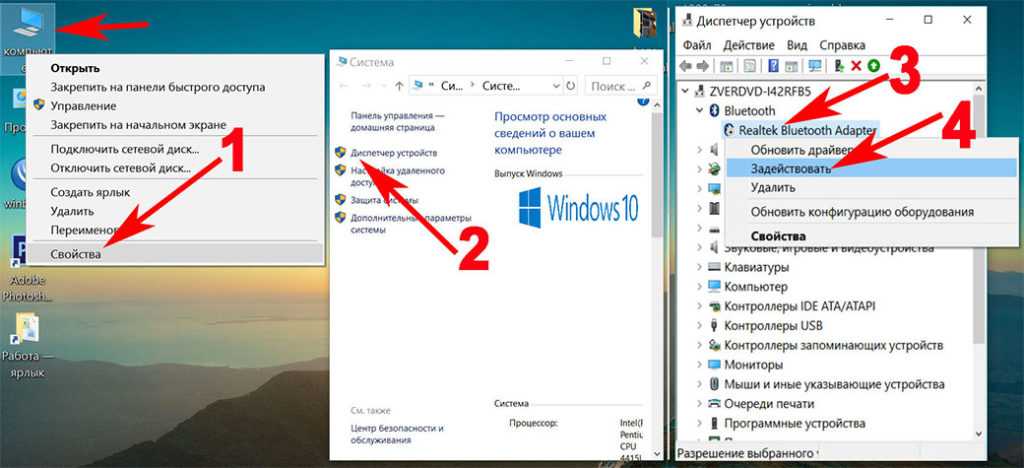Image resolution: width=1024 pixels, height=468 pixels.
Task: Click the blue help icon in Device Manager toolbar
Action: click(x=773, y=66)
